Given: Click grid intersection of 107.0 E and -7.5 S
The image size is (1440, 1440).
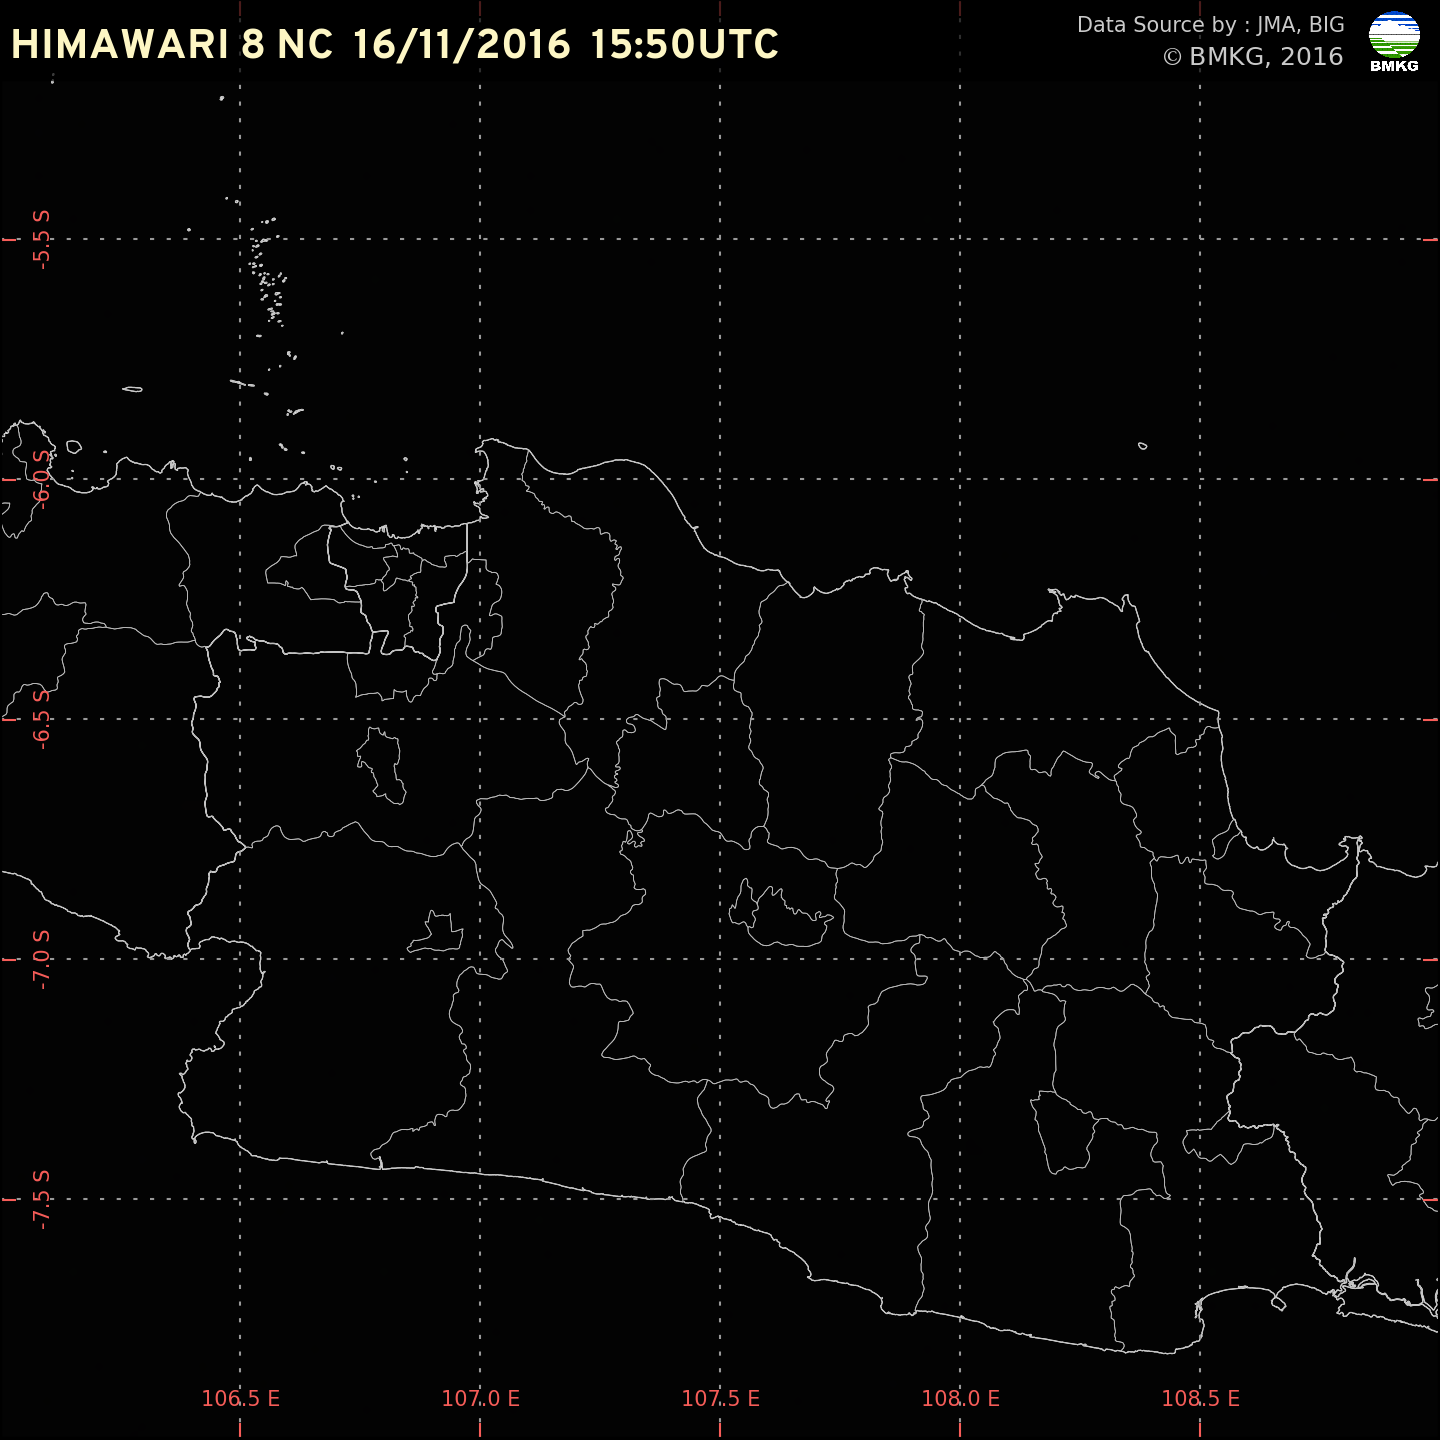Looking at the screenshot, I should click(480, 1199).
